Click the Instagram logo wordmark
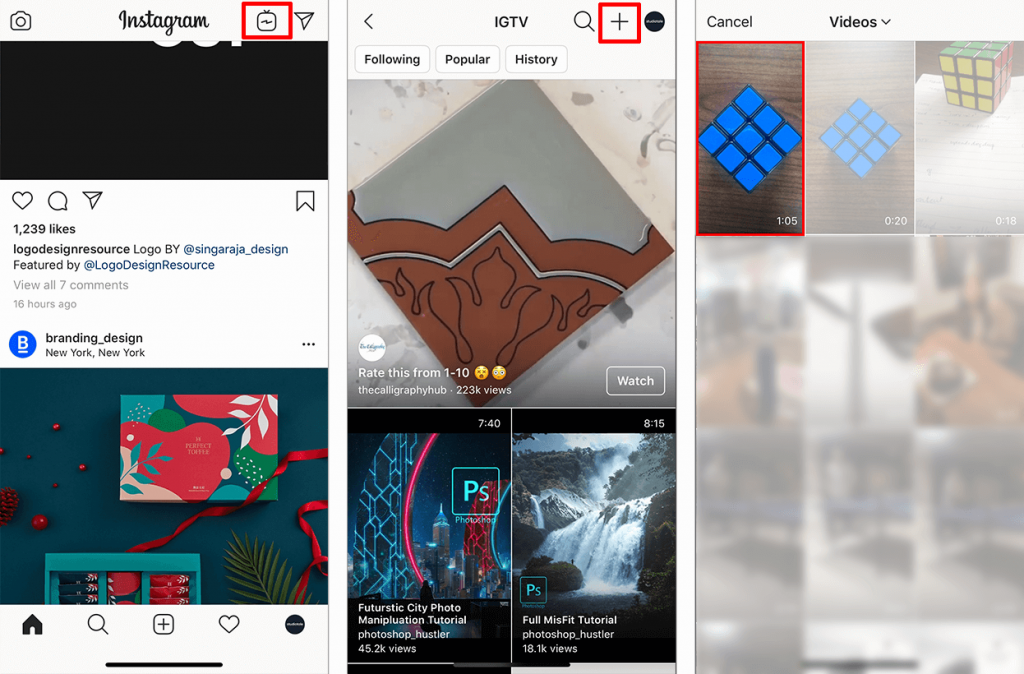1024x674 pixels. tap(164, 21)
